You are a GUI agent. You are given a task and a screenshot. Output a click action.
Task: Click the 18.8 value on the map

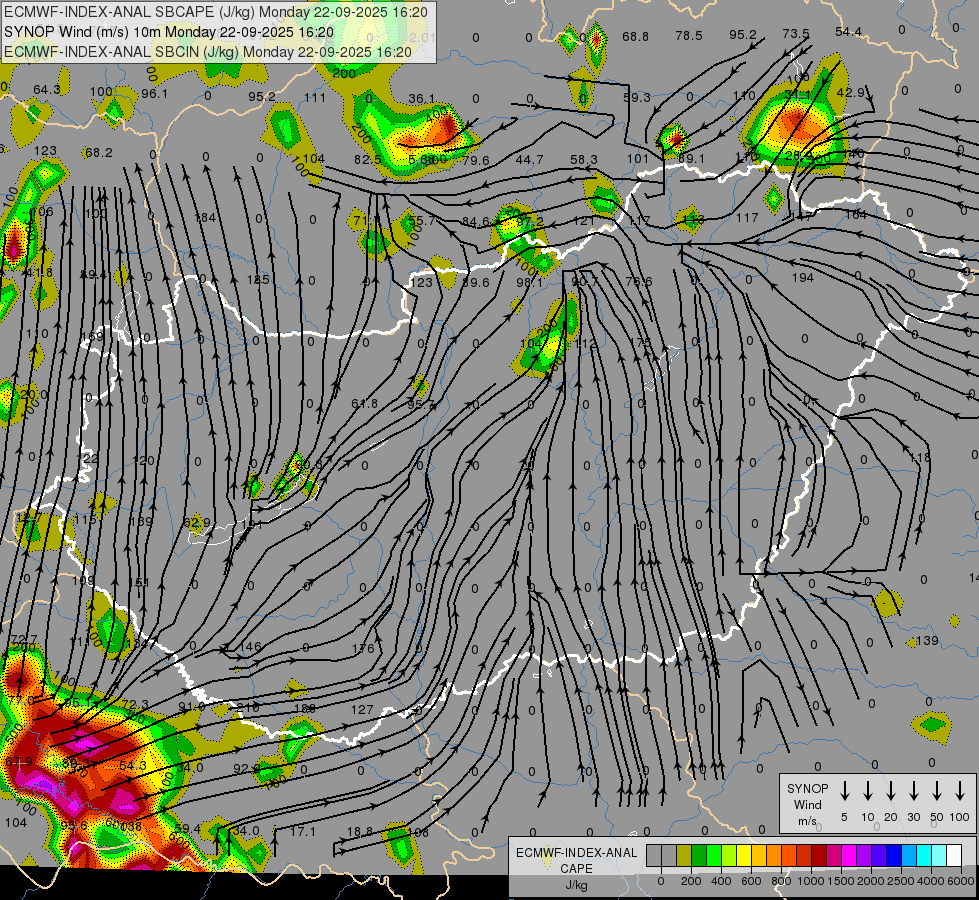(360, 832)
